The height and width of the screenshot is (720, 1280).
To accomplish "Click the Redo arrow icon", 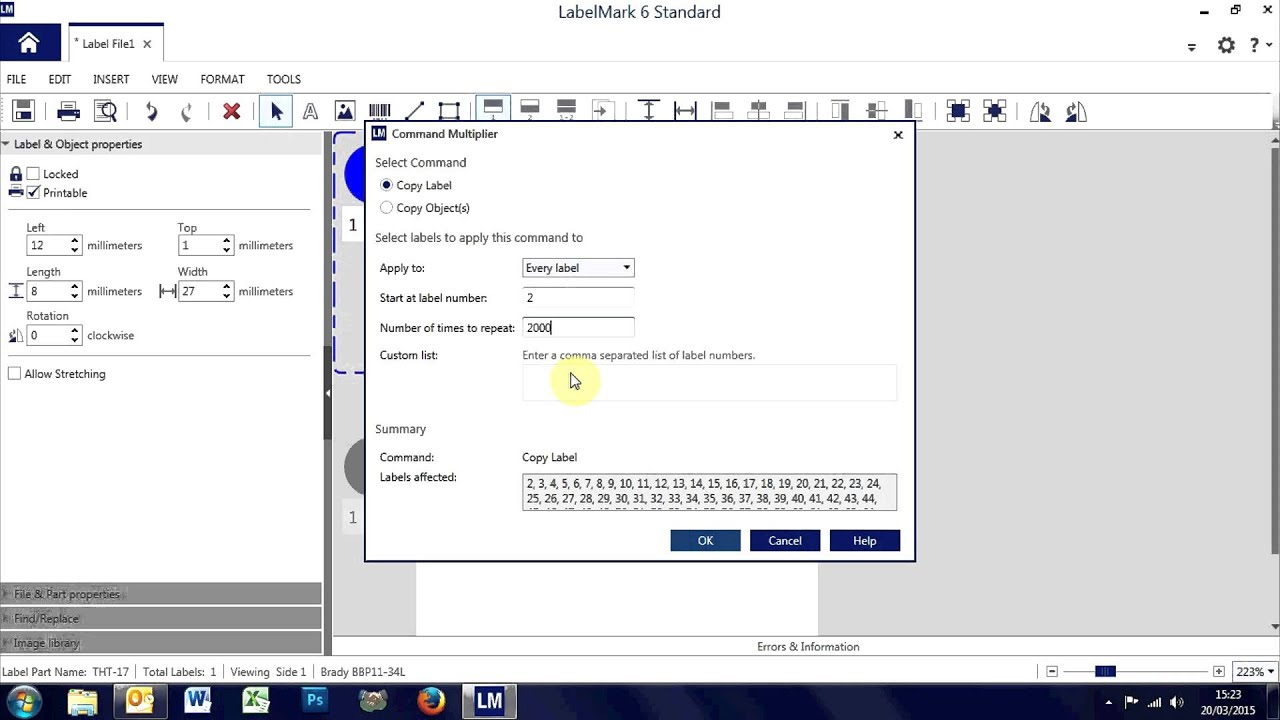I will point(186,111).
